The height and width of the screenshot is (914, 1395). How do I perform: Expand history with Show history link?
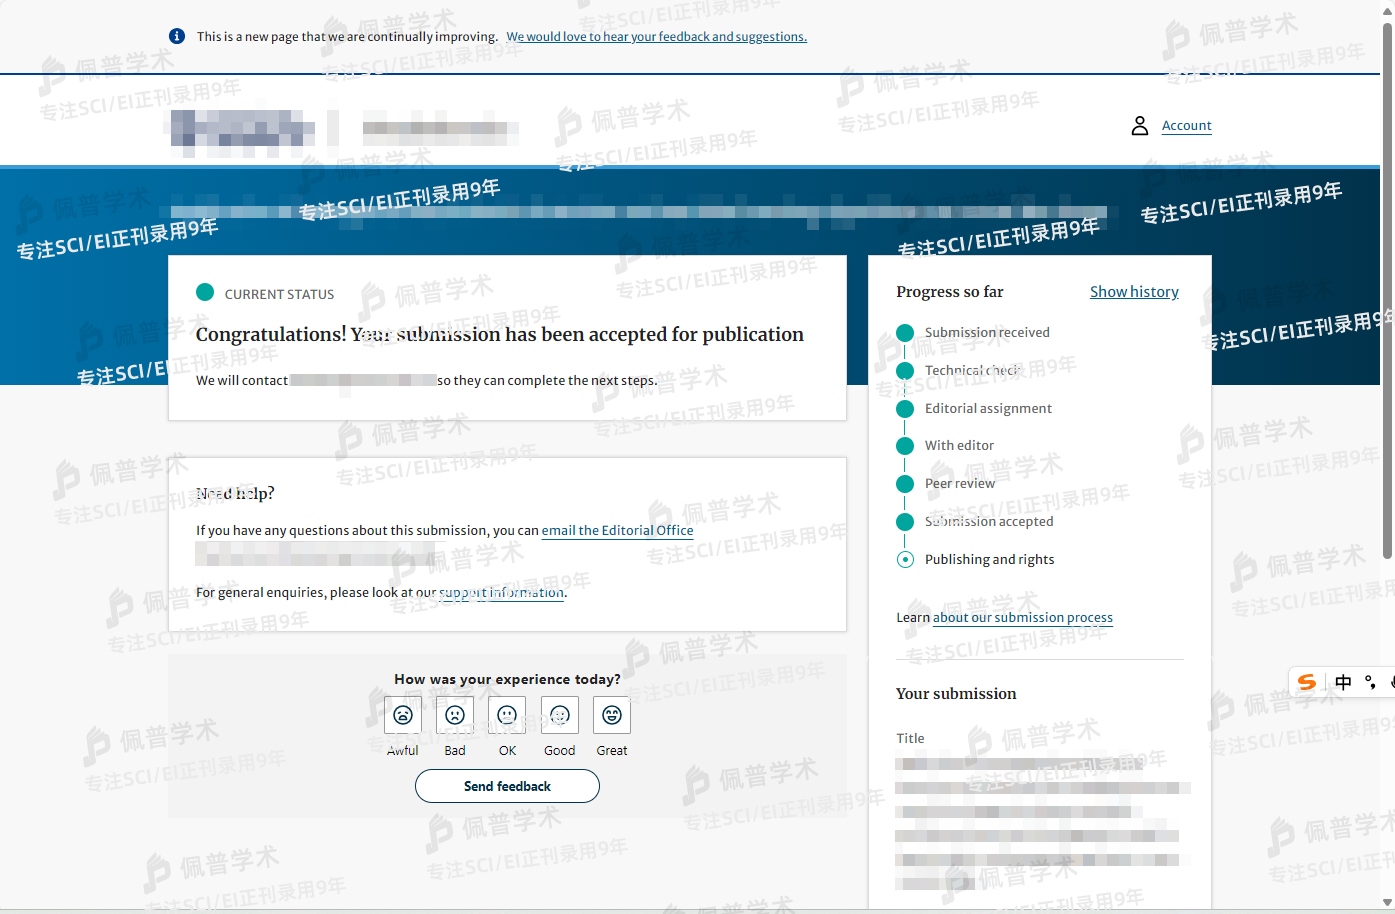[1134, 292]
